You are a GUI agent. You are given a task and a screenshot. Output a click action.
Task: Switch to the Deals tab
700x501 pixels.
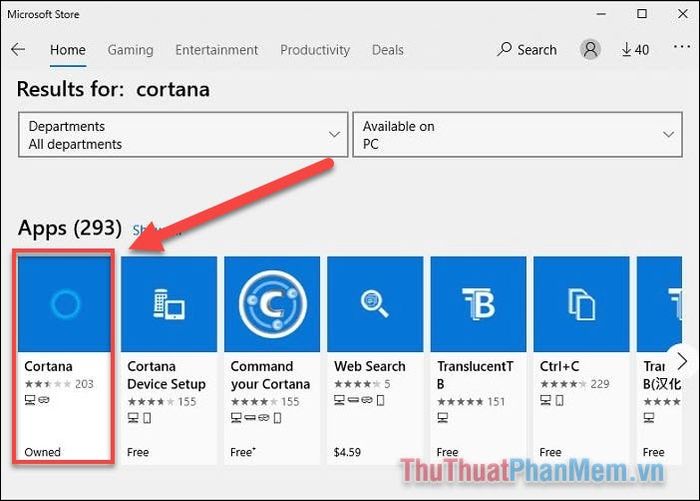click(388, 50)
